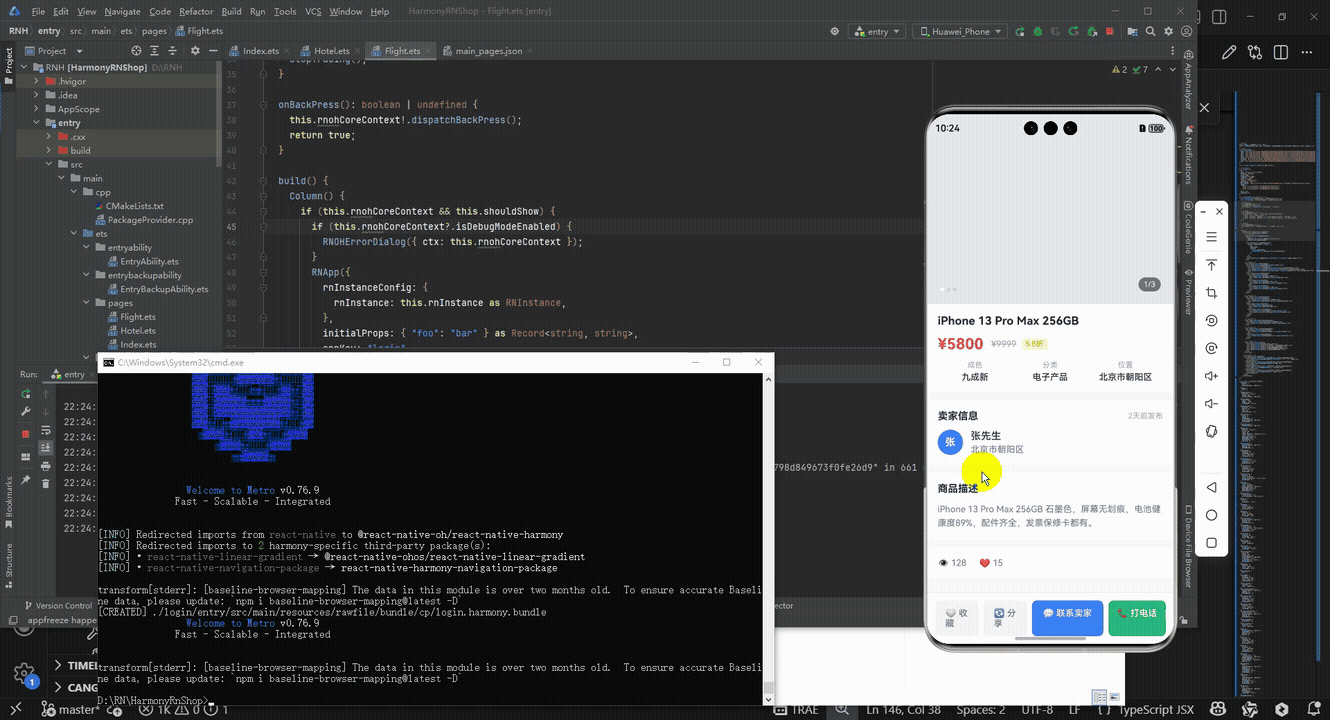Collapse the pages folder in tree
The height and width of the screenshot is (720, 1330).
point(86,302)
